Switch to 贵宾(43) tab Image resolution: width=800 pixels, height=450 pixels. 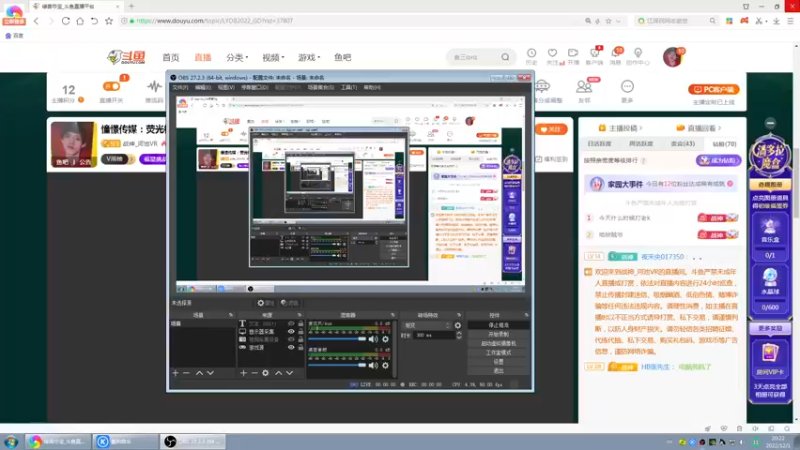683,144
